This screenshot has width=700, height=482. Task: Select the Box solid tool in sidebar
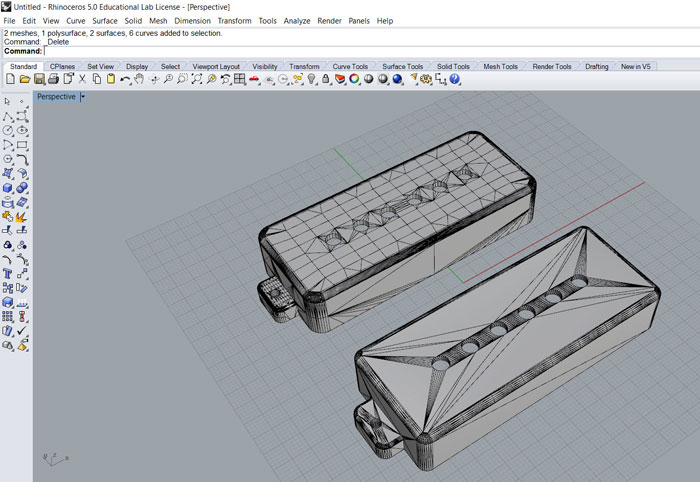[8, 188]
